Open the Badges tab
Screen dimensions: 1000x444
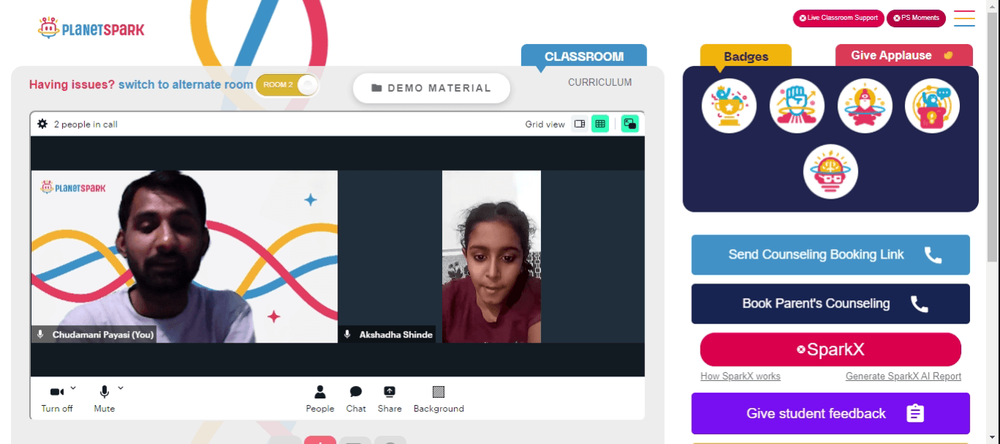[x=746, y=56]
